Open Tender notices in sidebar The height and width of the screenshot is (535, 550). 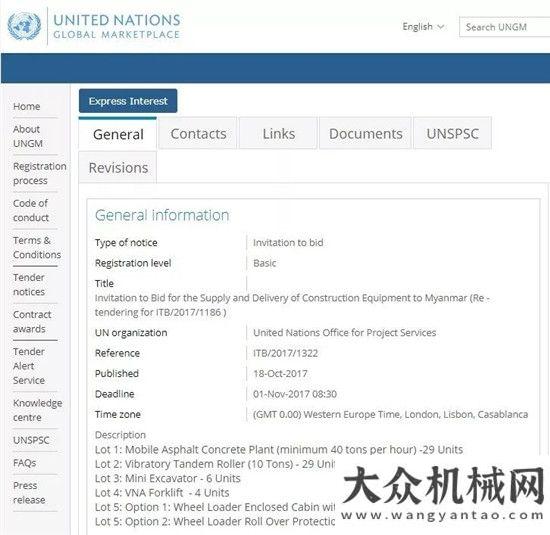click(x=29, y=285)
